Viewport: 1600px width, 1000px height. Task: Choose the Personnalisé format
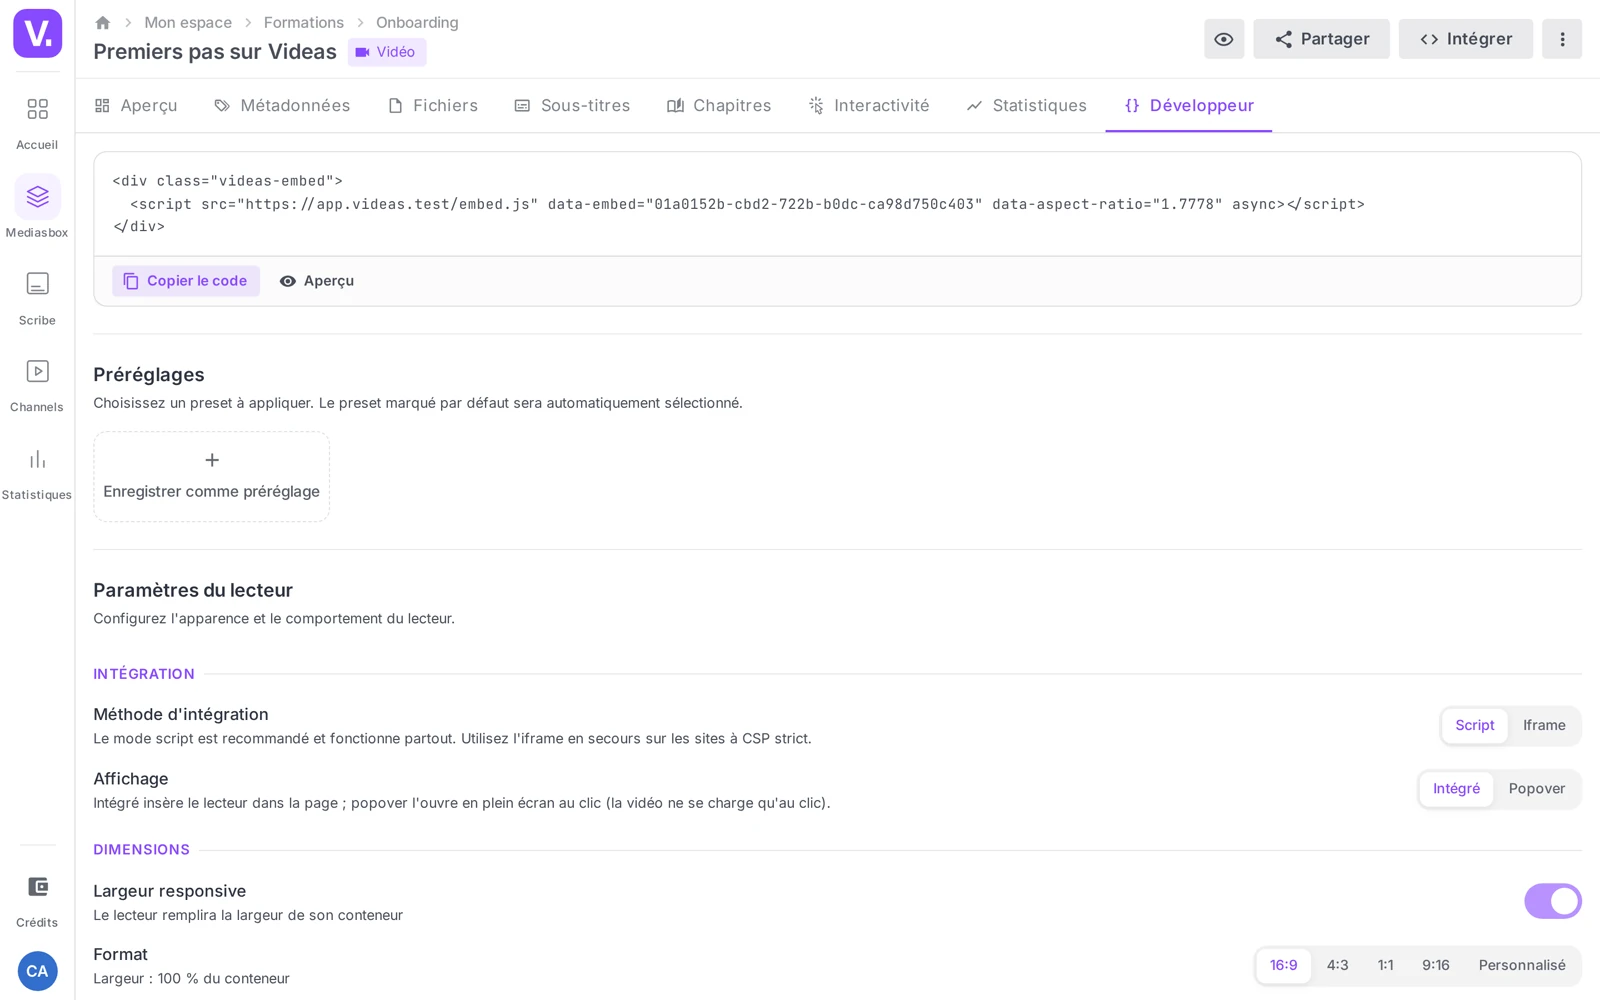[x=1522, y=965]
